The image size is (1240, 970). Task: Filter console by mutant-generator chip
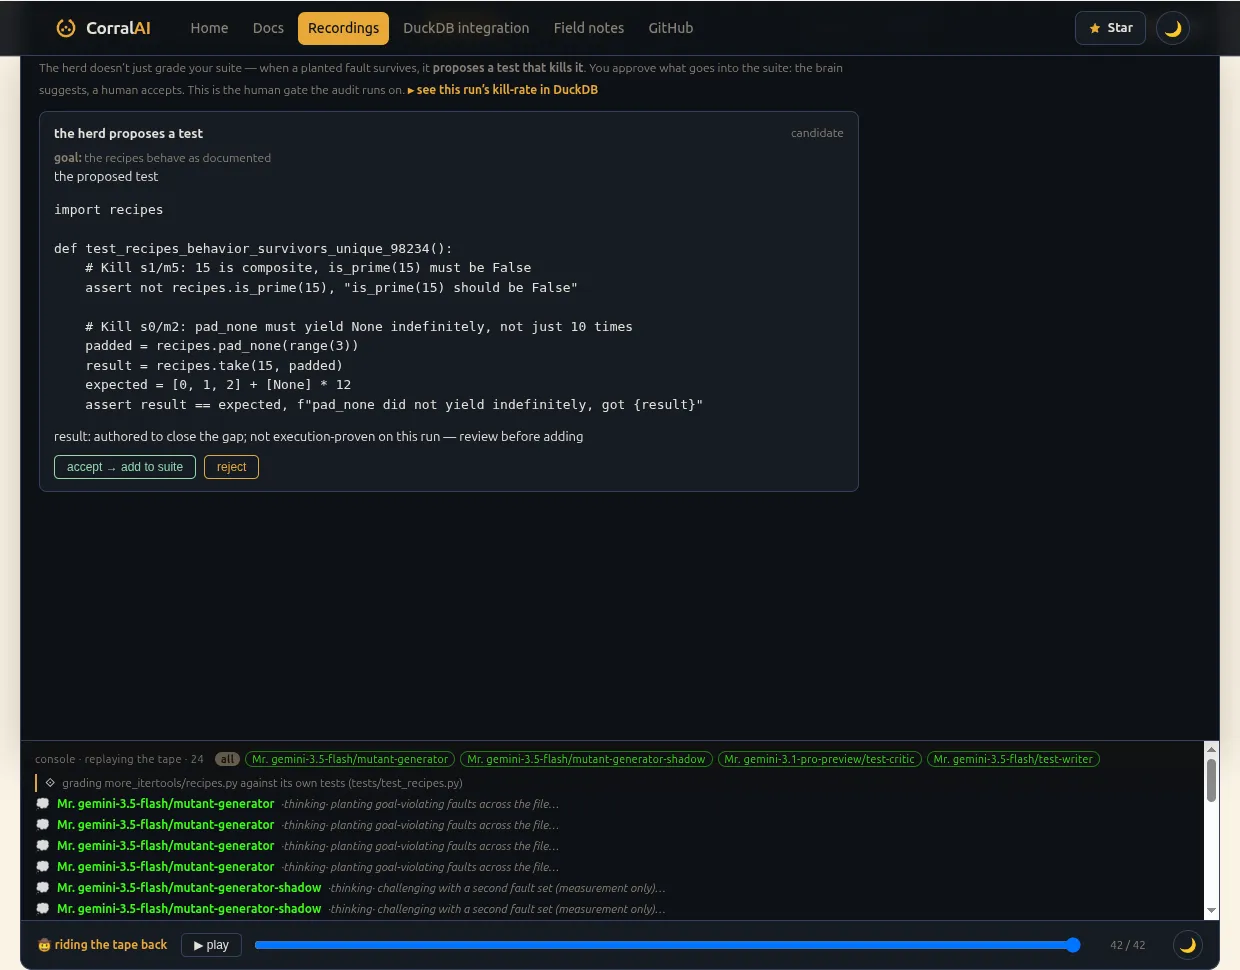pyautogui.click(x=350, y=759)
